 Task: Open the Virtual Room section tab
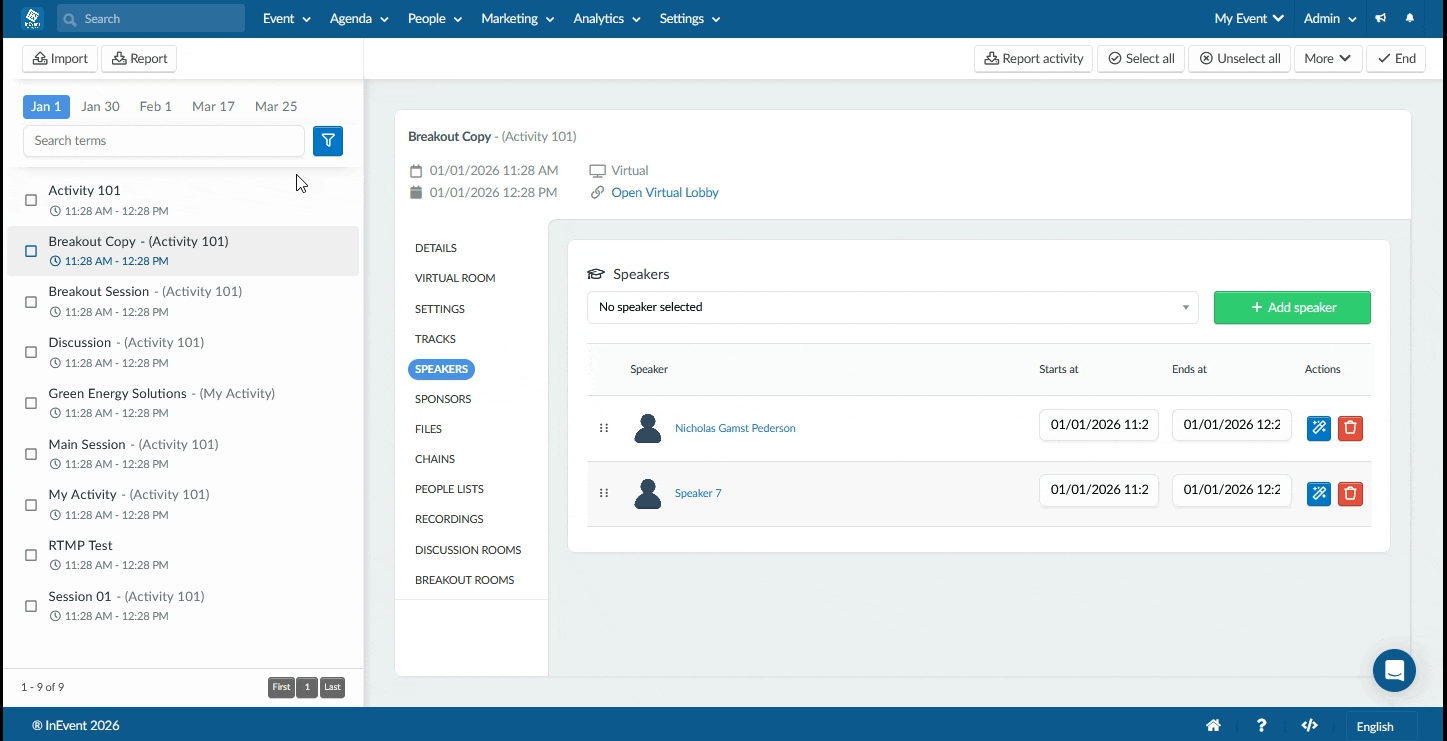455,278
